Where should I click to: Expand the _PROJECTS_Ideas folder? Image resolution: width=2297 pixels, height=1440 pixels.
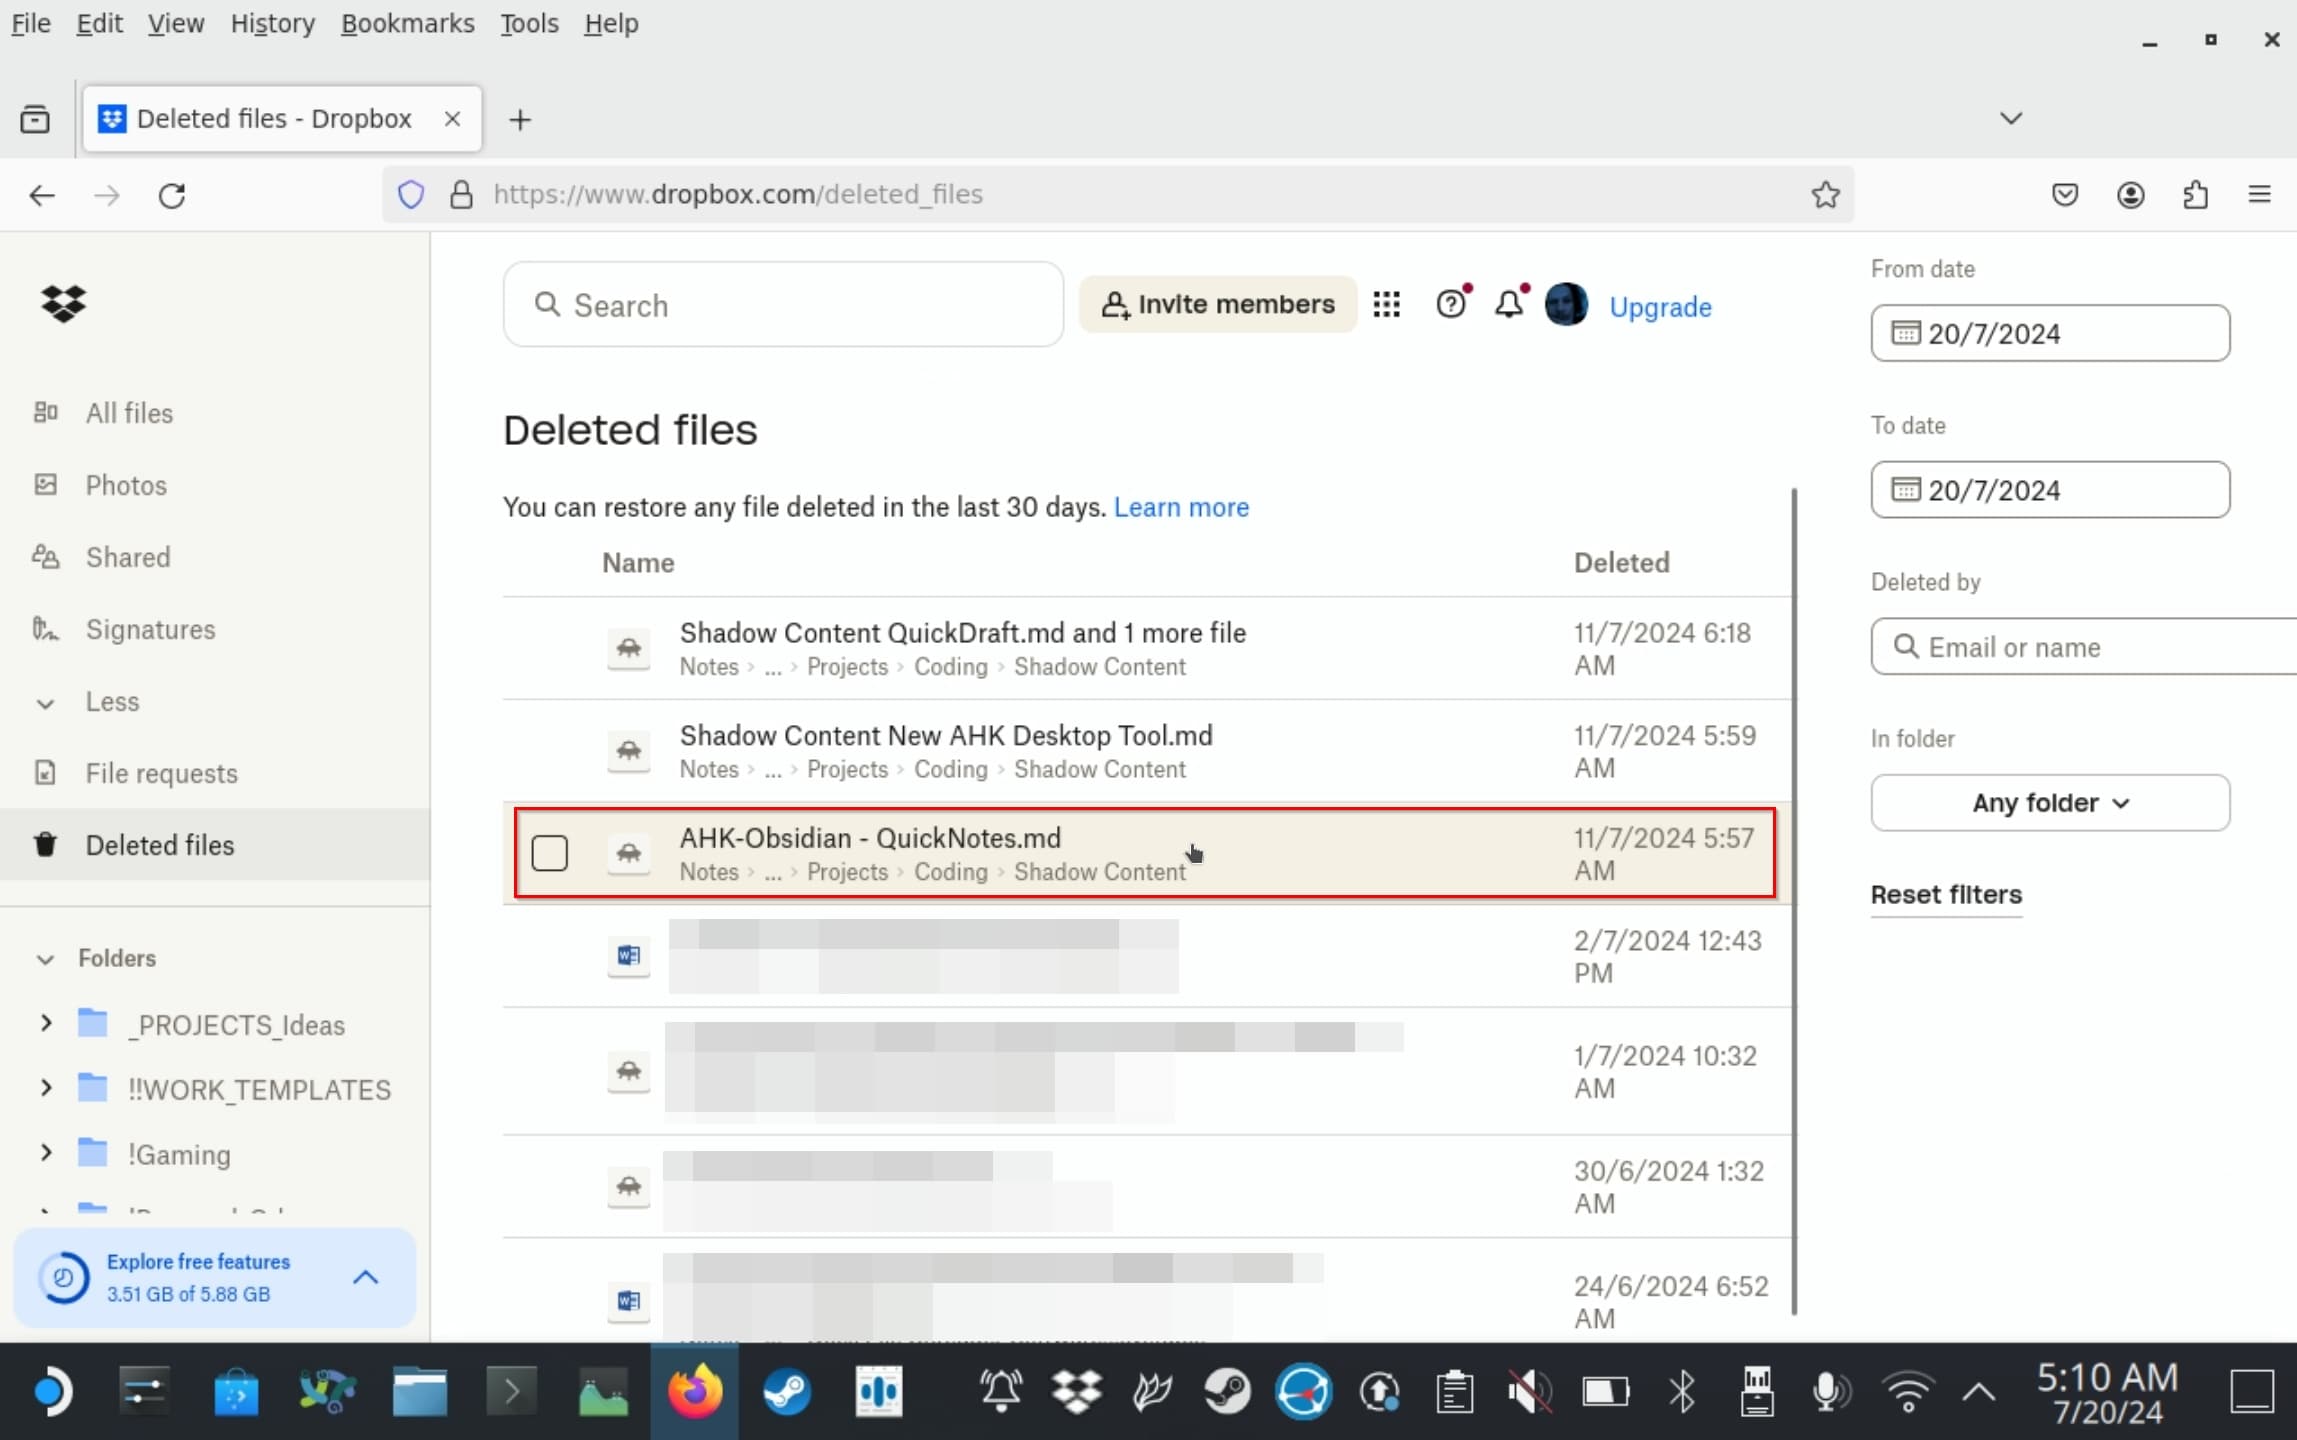coord(46,1023)
